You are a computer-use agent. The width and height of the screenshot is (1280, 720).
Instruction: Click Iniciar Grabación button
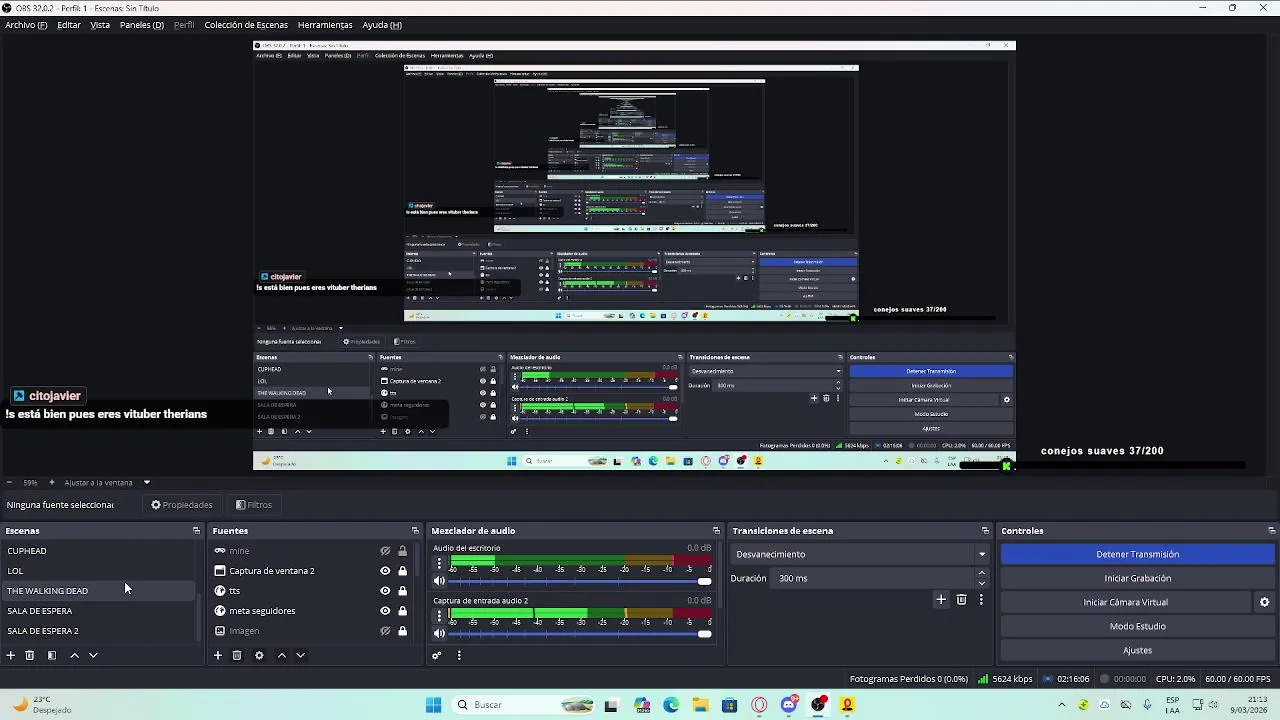(x=1138, y=578)
